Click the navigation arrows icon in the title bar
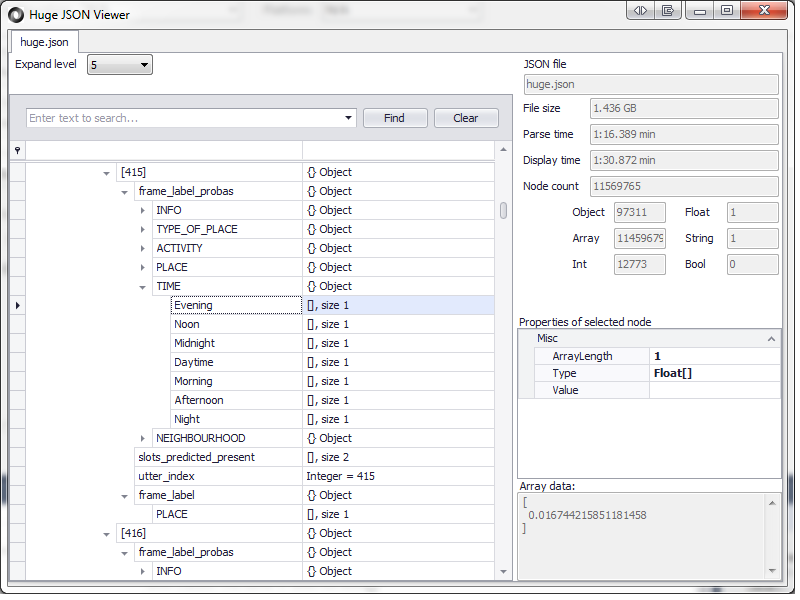Screen dimensions: 800x600 (639, 10)
